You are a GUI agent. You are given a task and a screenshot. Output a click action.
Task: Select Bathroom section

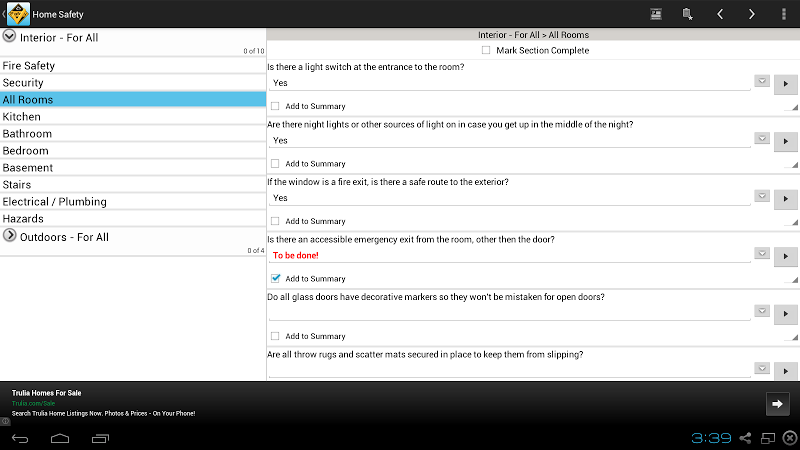(133, 134)
